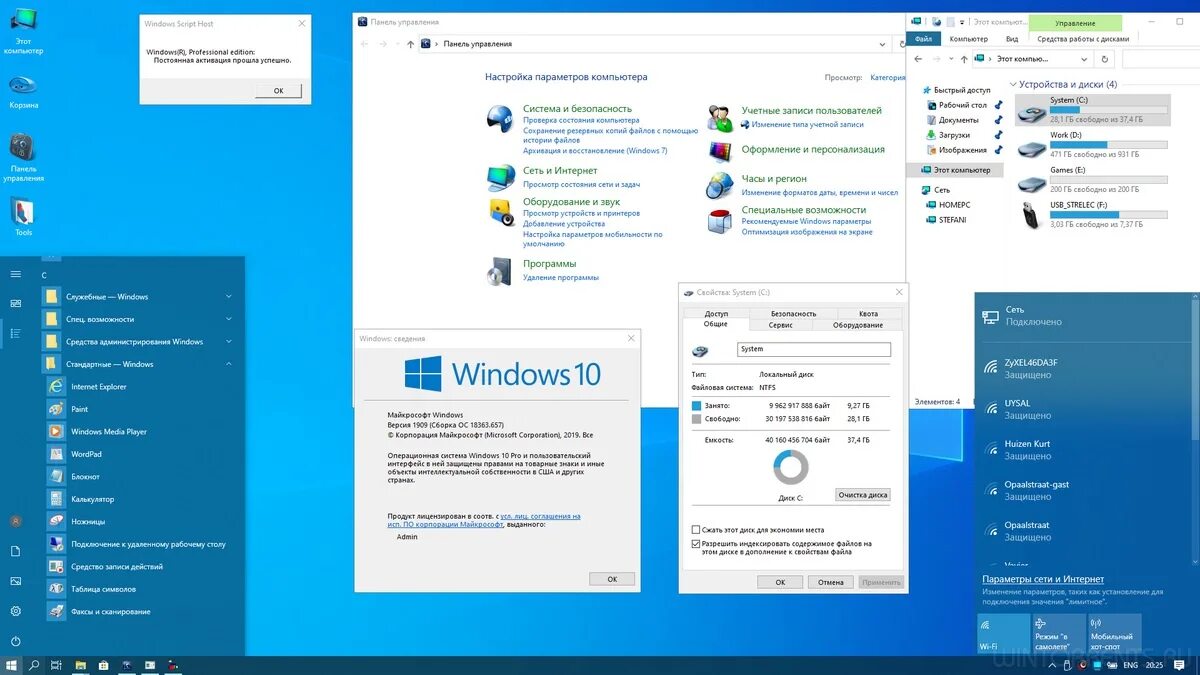Open Параметры сети и Интернет link
This screenshot has height=675, width=1200.
[x=1043, y=579]
